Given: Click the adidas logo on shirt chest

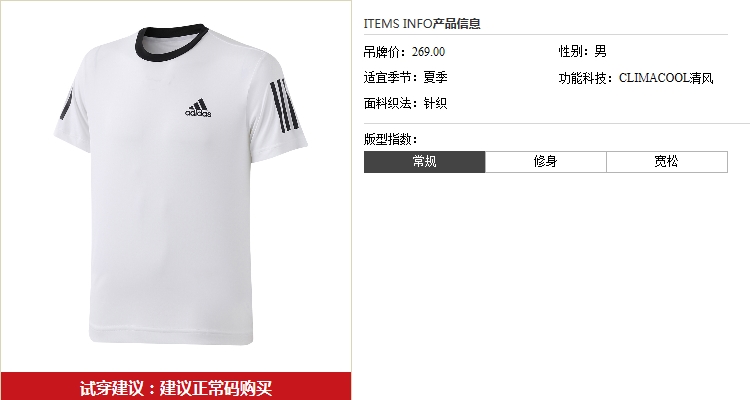Looking at the screenshot, I should [x=198, y=108].
